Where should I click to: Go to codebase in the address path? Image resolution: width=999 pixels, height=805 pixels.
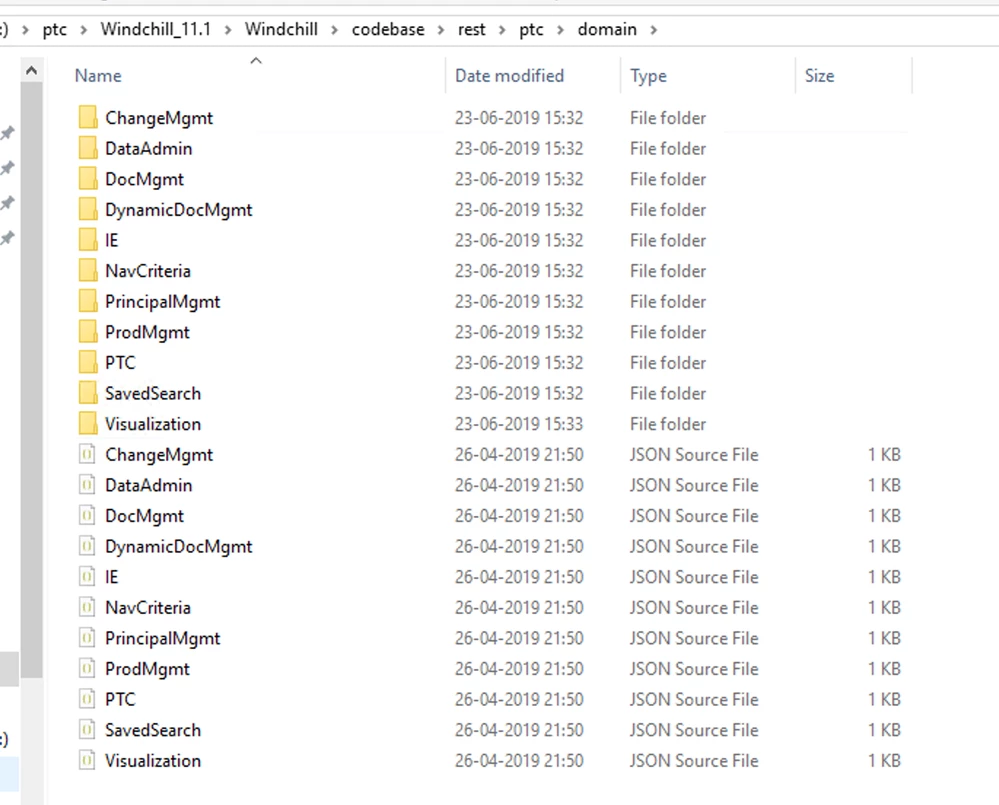(388, 29)
